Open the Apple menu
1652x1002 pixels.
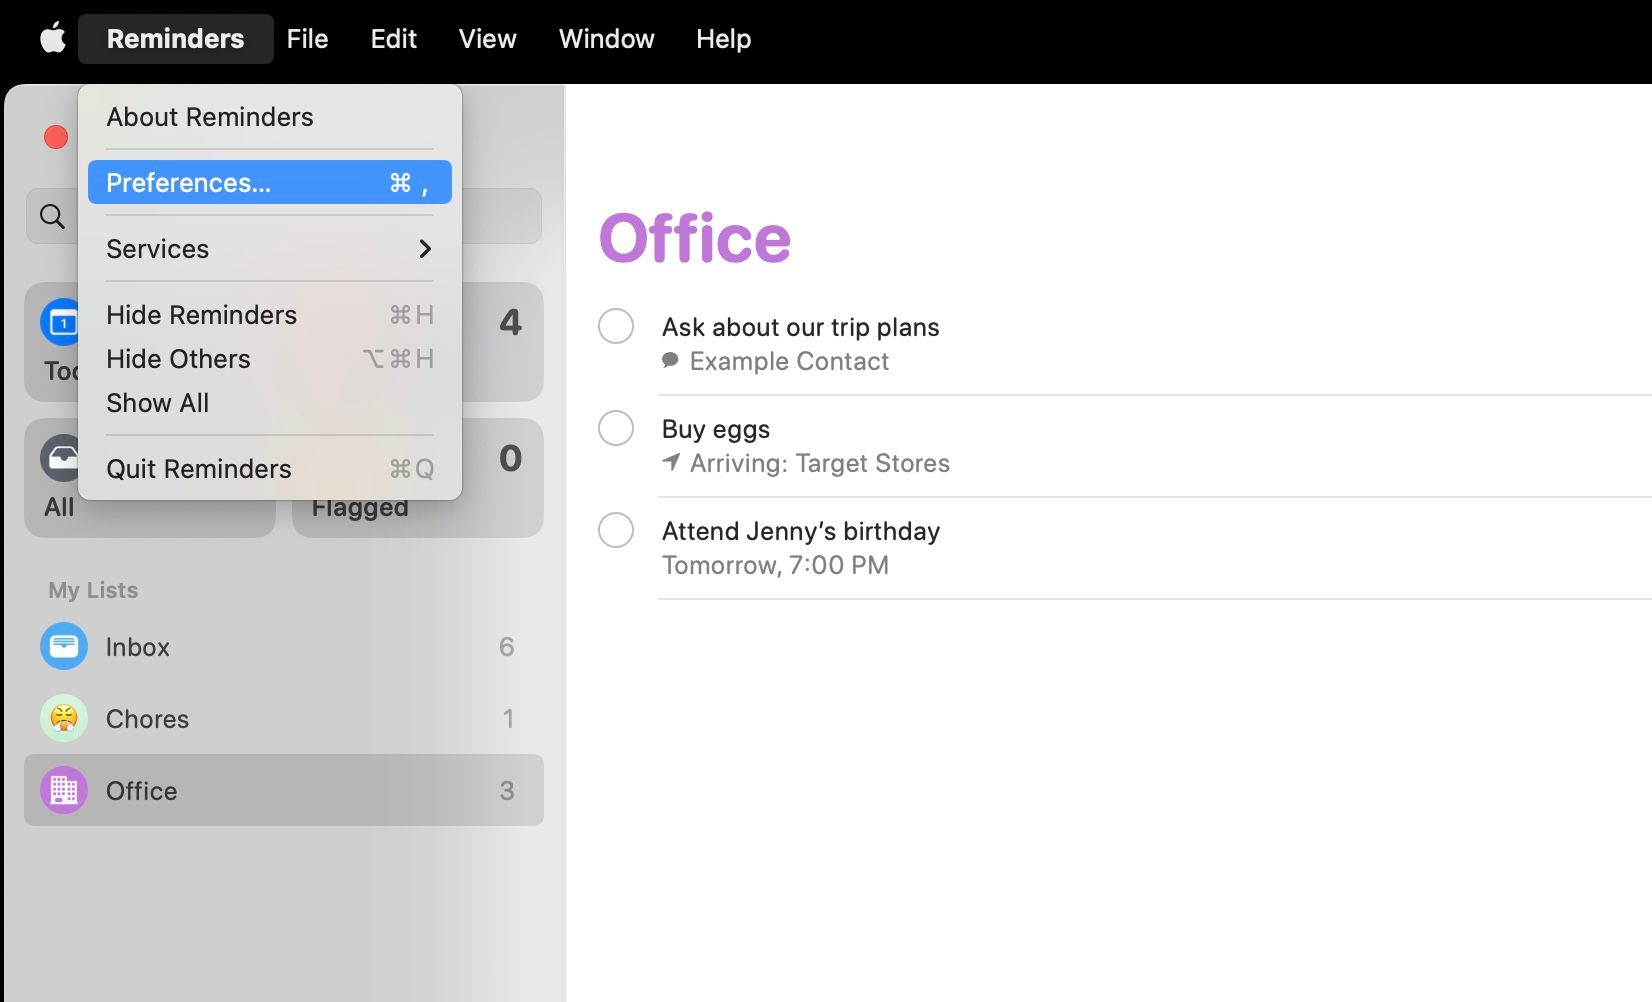pyautogui.click(x=52, y=38)
